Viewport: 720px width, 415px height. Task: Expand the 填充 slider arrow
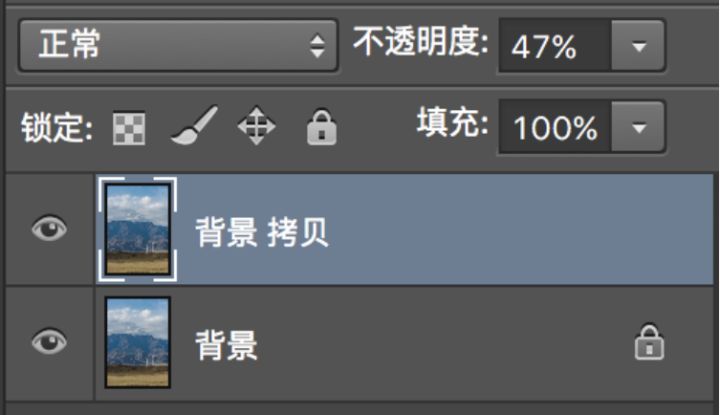tap(639, 127)
